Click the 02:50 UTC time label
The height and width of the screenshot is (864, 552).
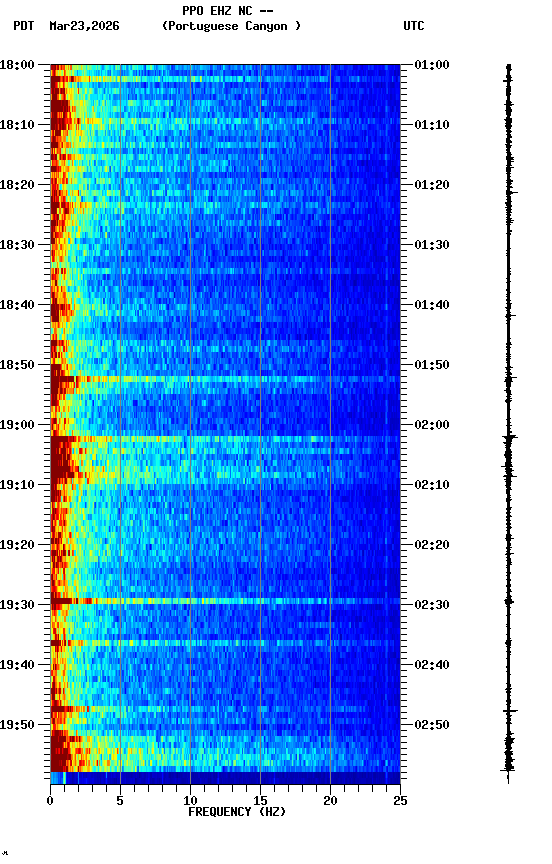432,725
